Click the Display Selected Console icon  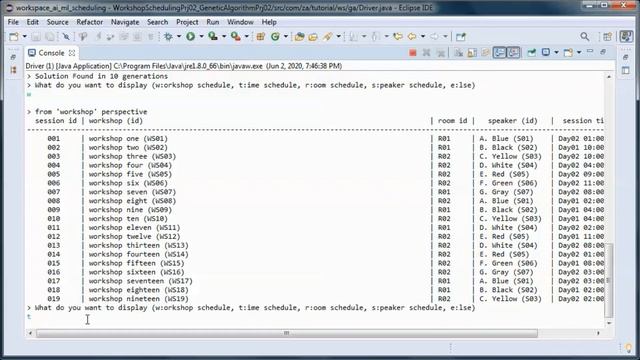546,53
